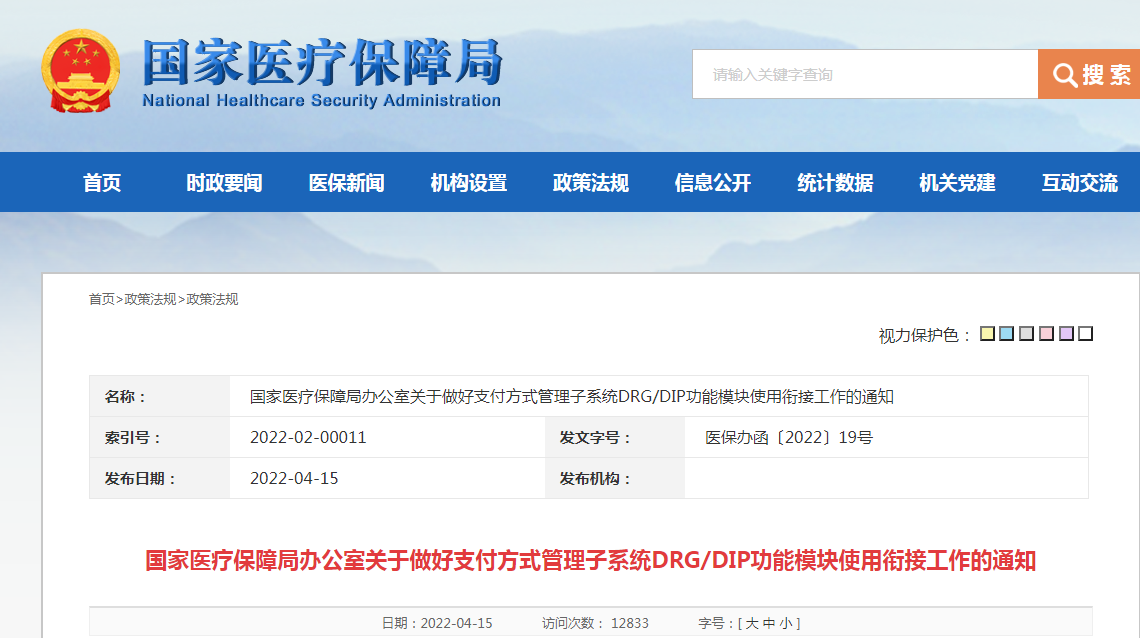Set font size to 中
Screen dimensions: 1140x638
tap(768, 623)
